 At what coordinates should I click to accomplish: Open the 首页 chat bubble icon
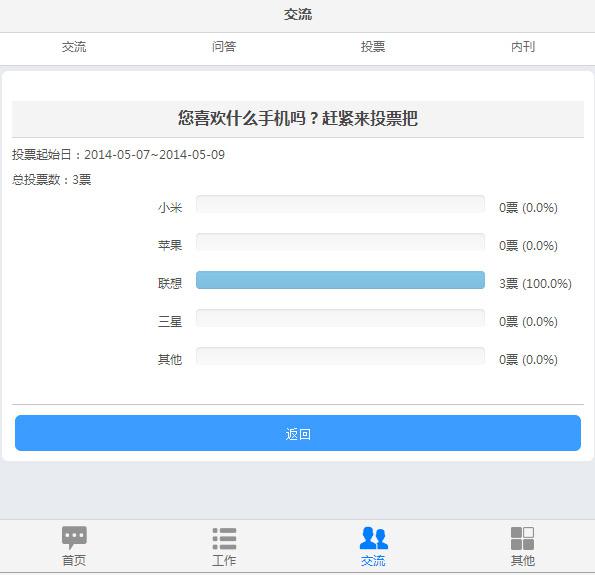click(x=74, y=537)
